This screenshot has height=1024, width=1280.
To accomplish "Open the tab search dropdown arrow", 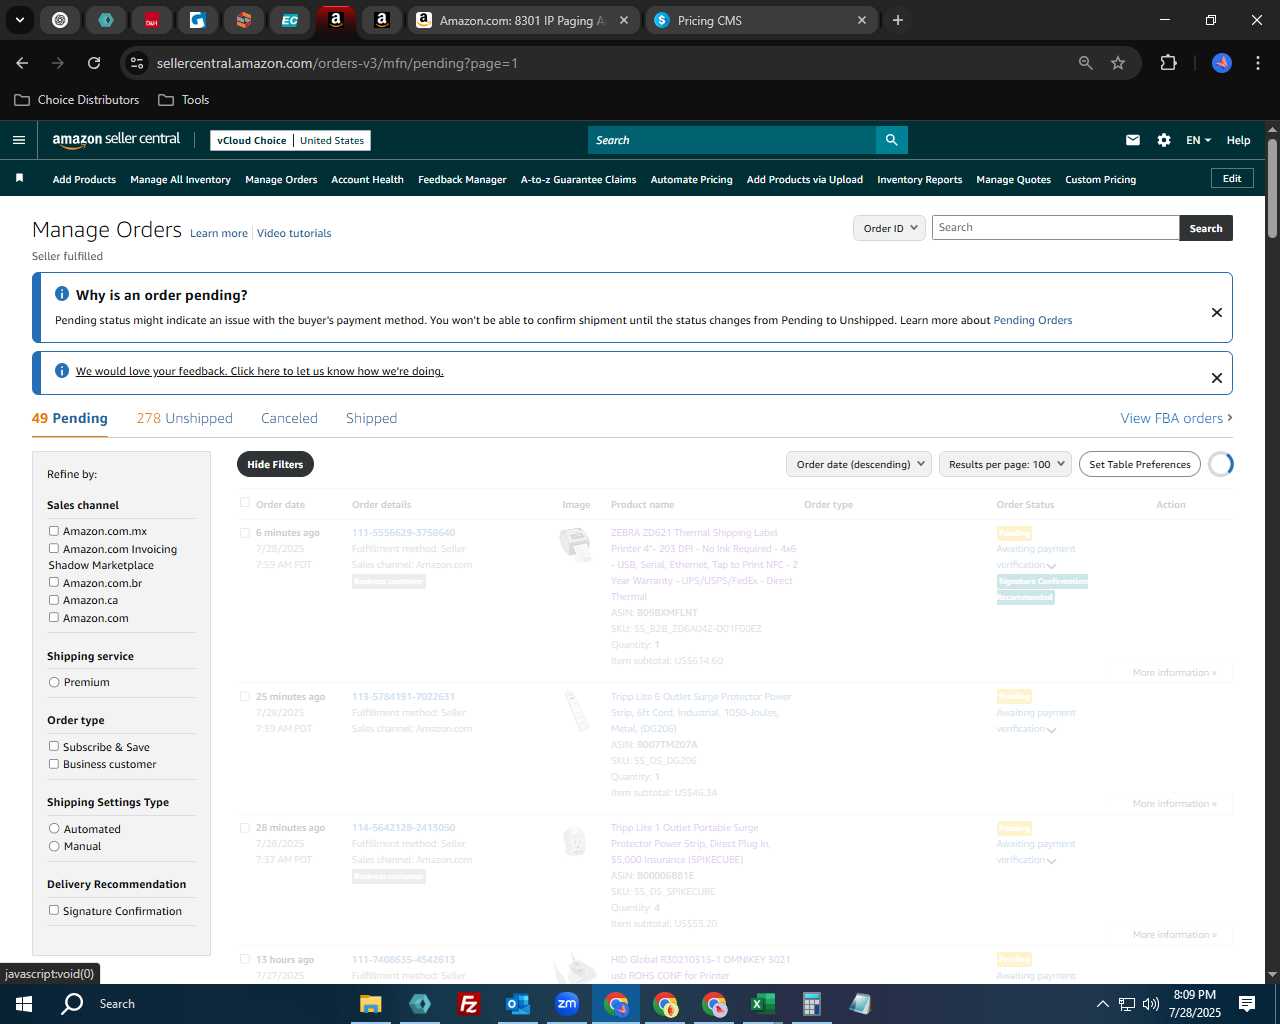I will pyautogui.click(x=20, y=20).
